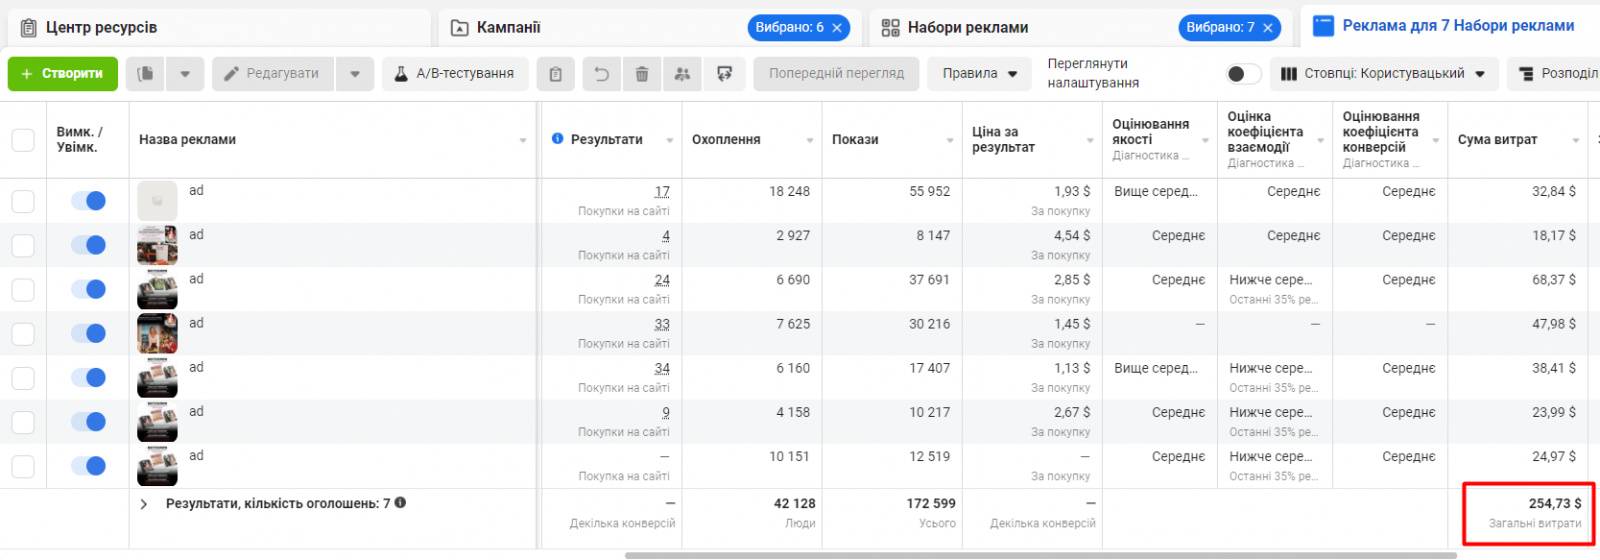Screen dimensions: 1600x560
Task: Expand 'Результати, кількість оголошень: 7' row
Action: click(144, 504)
